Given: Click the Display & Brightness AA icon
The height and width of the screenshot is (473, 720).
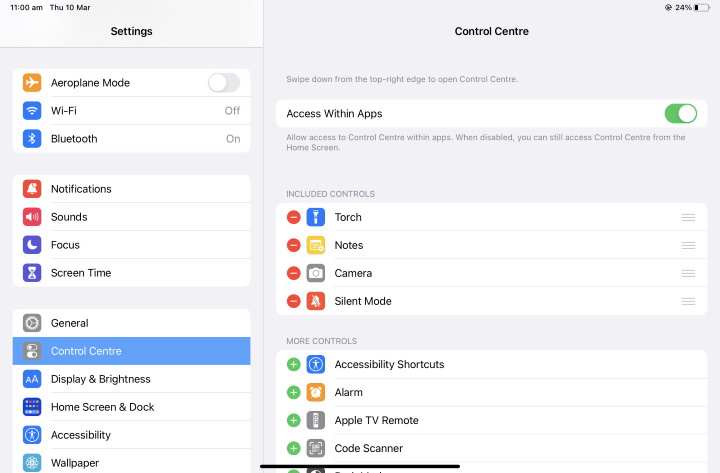Looking at the screenshot, I should (32, 379).
